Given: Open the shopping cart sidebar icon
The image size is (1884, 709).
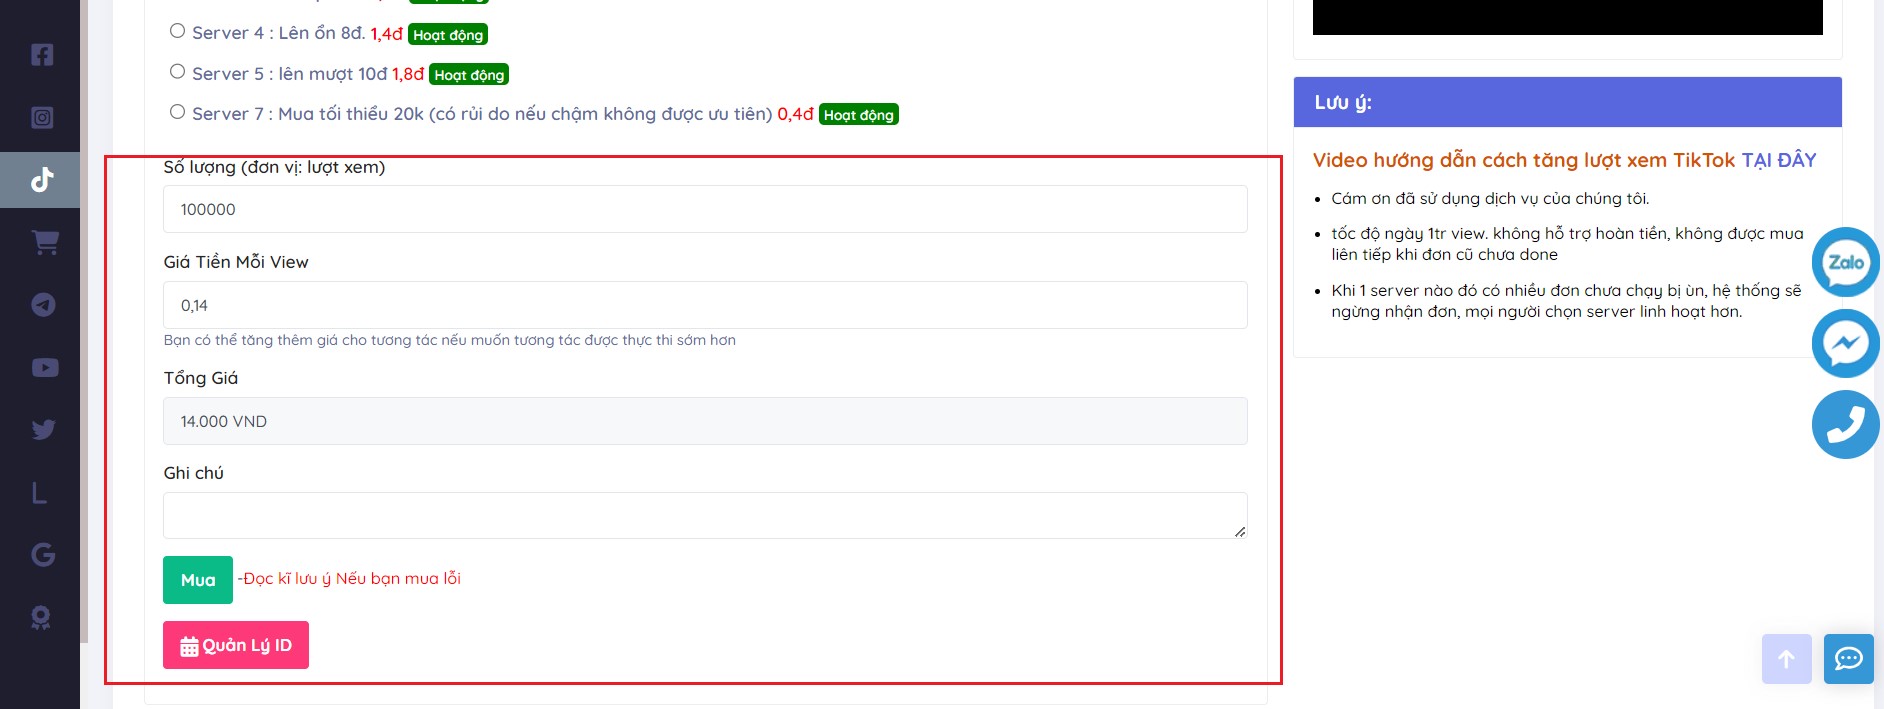Looking at the screenshot, I should tap(44, 242).
